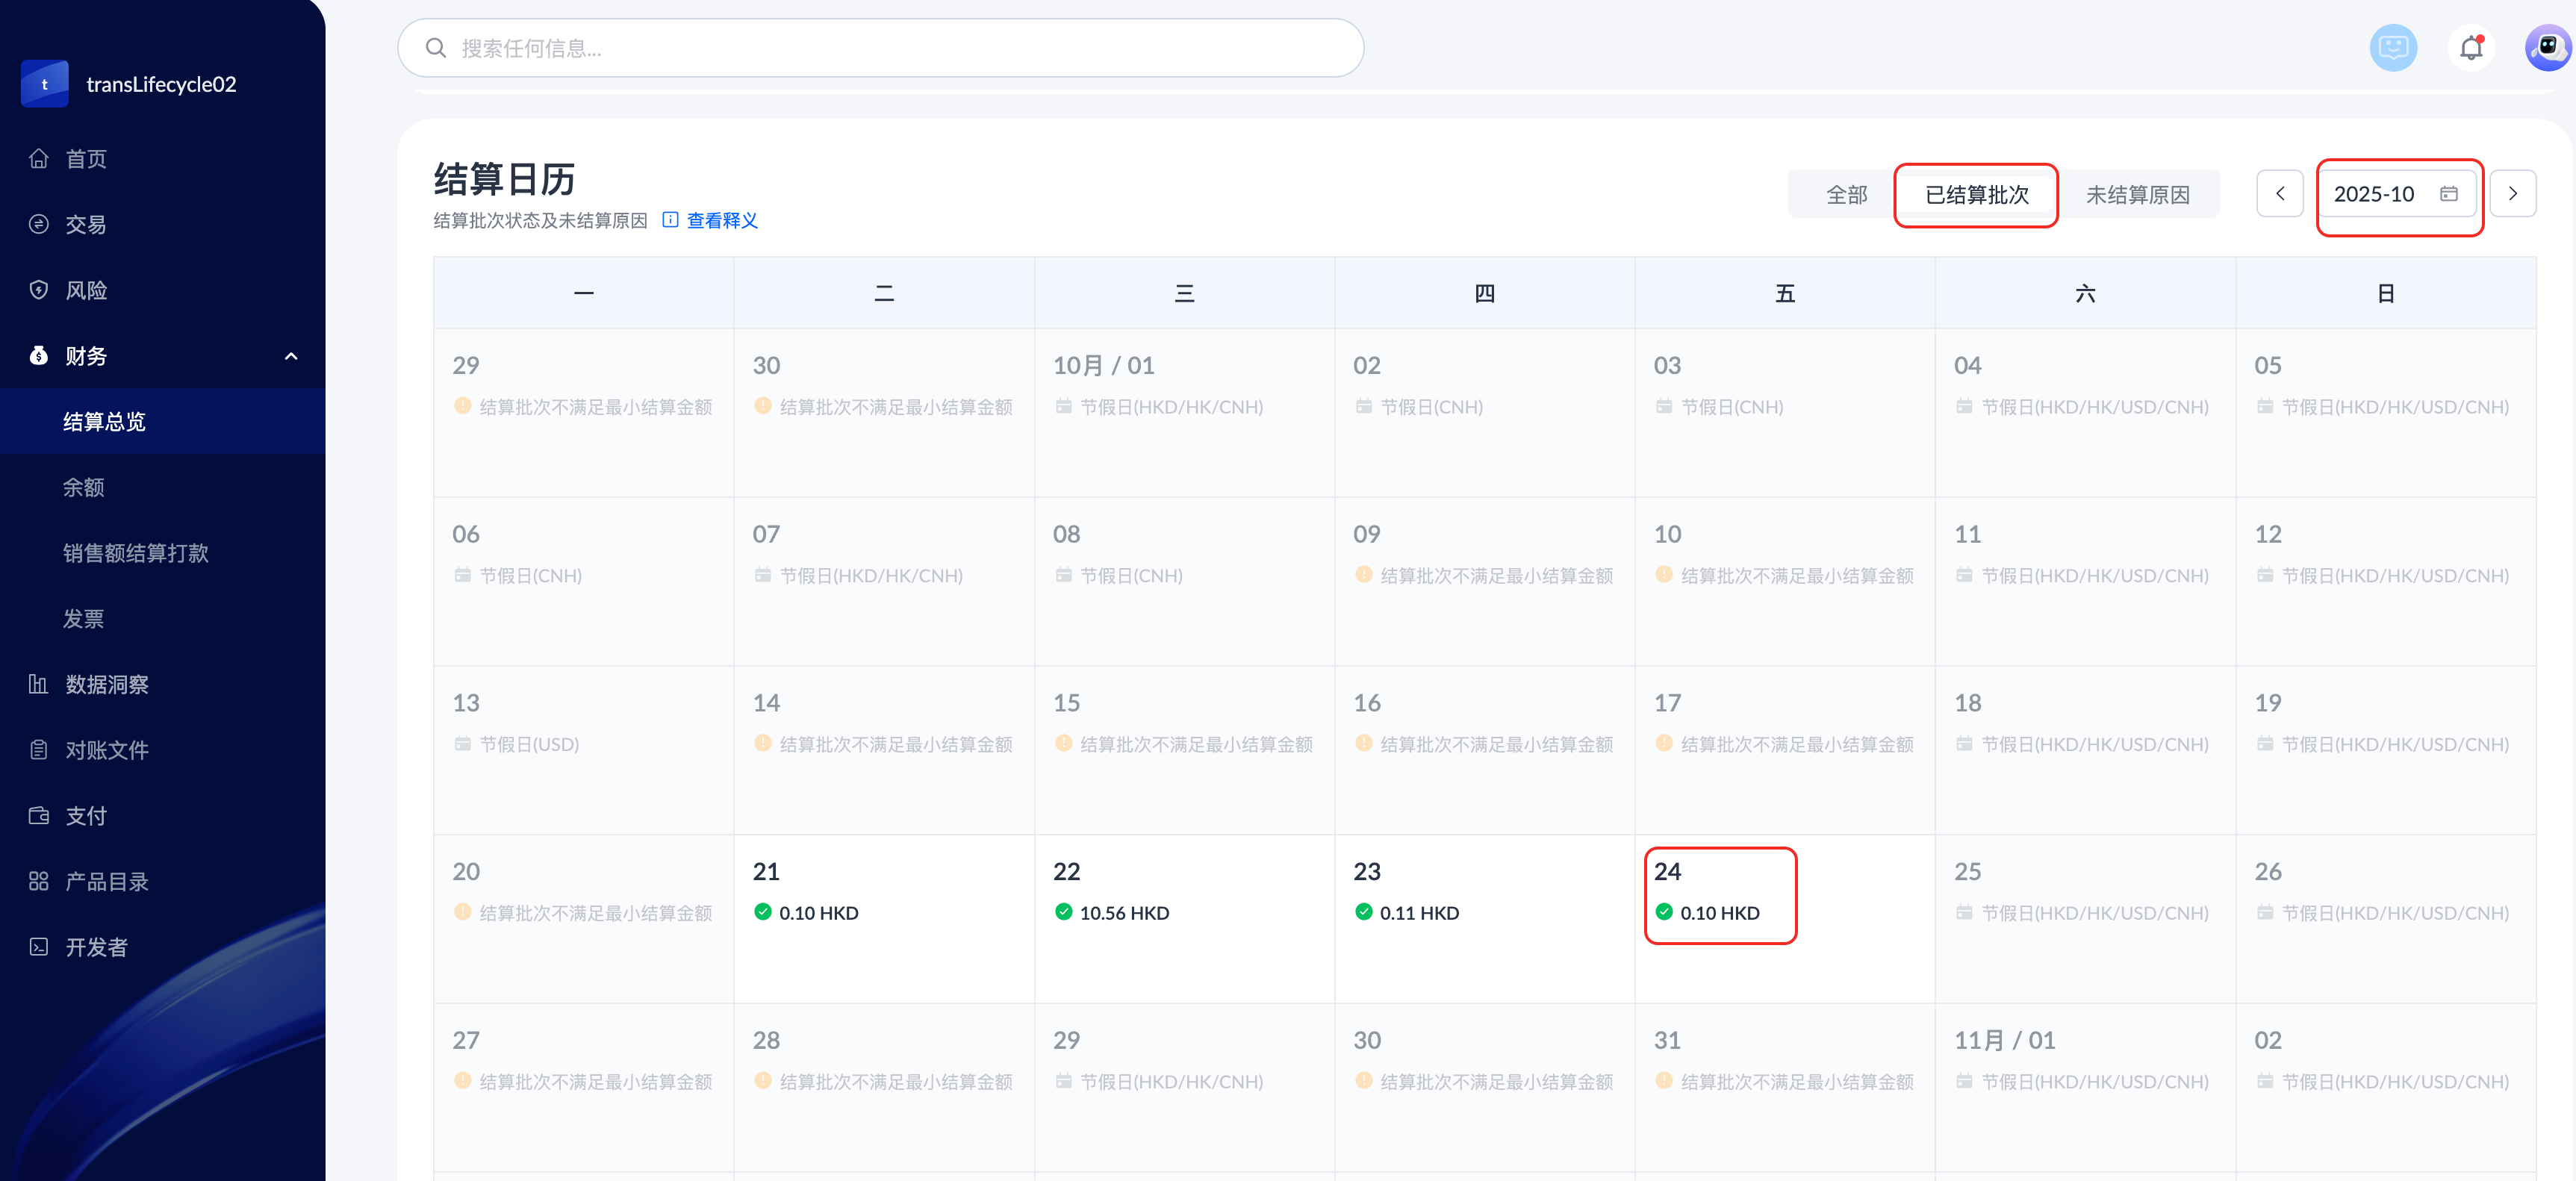Click the 首页 home icon
The image size is (2576, 1181).
(x=39, y=159)
